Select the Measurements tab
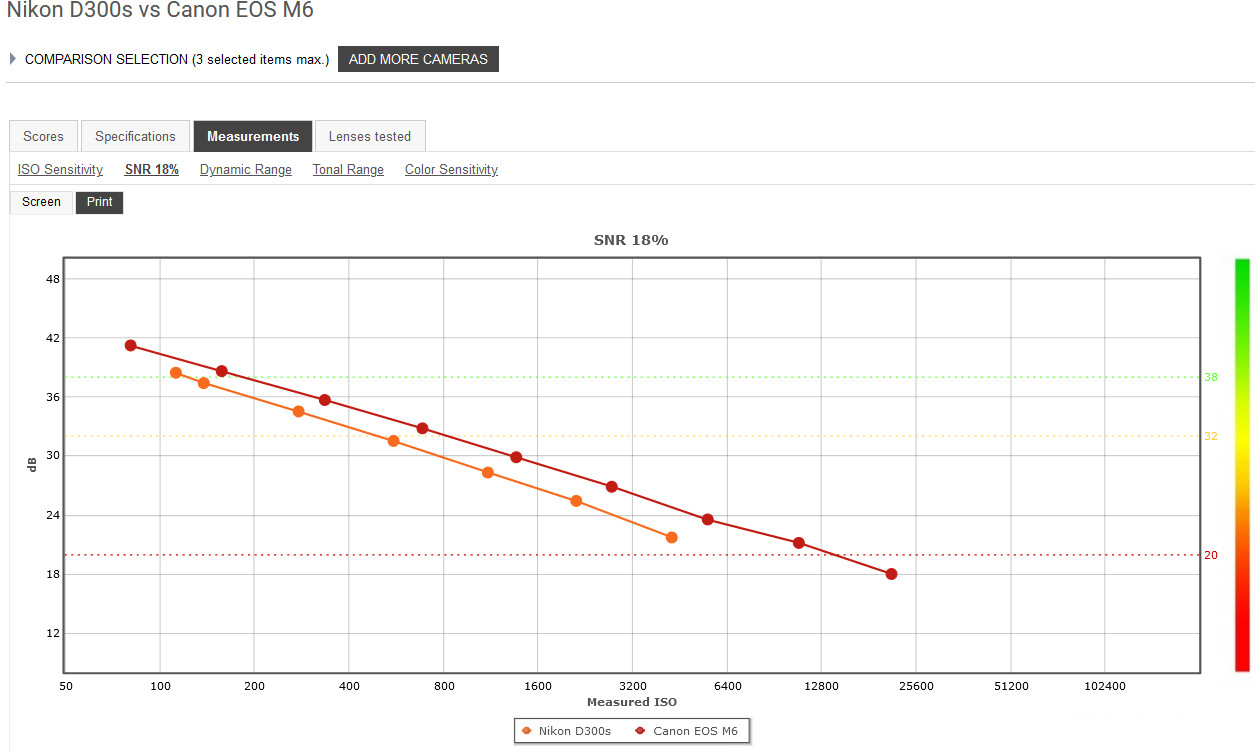This screenshot has width=1255, height=753. [253, 136]
